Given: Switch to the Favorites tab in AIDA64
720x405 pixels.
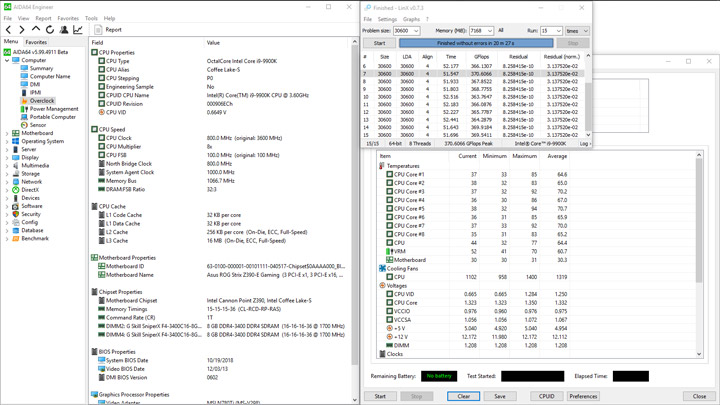Looking at the screenshot, I should pos(36,42).
